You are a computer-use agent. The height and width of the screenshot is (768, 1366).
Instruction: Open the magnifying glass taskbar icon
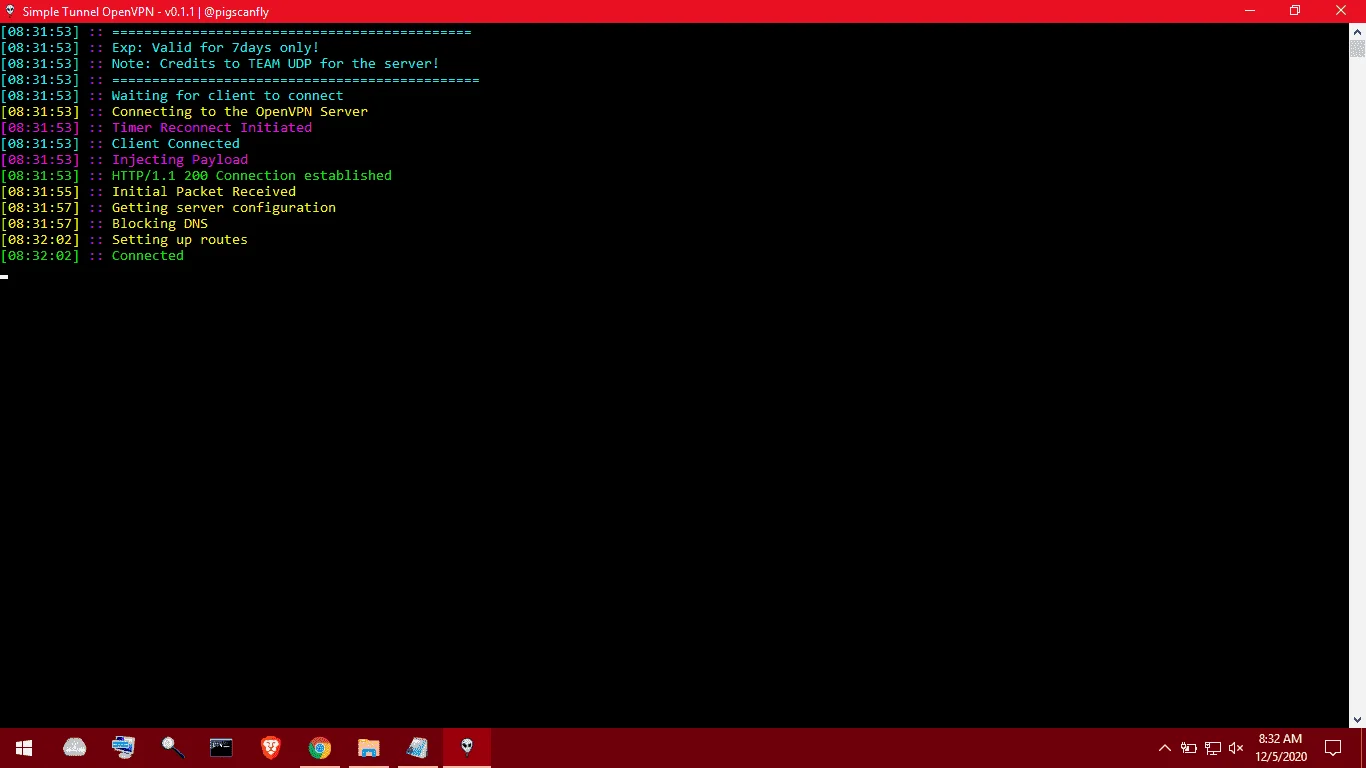click(173, 747)
